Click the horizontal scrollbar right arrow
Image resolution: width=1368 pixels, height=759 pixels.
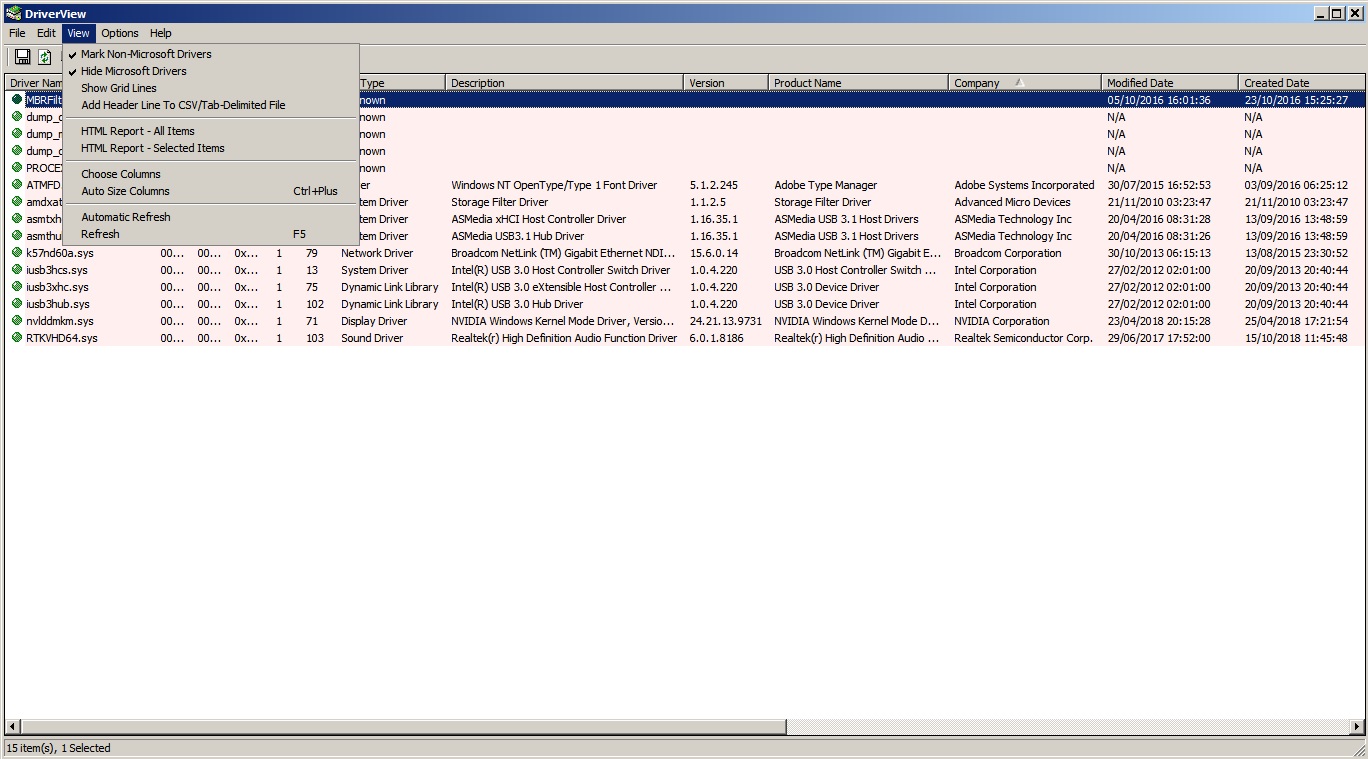point(1356,727)
